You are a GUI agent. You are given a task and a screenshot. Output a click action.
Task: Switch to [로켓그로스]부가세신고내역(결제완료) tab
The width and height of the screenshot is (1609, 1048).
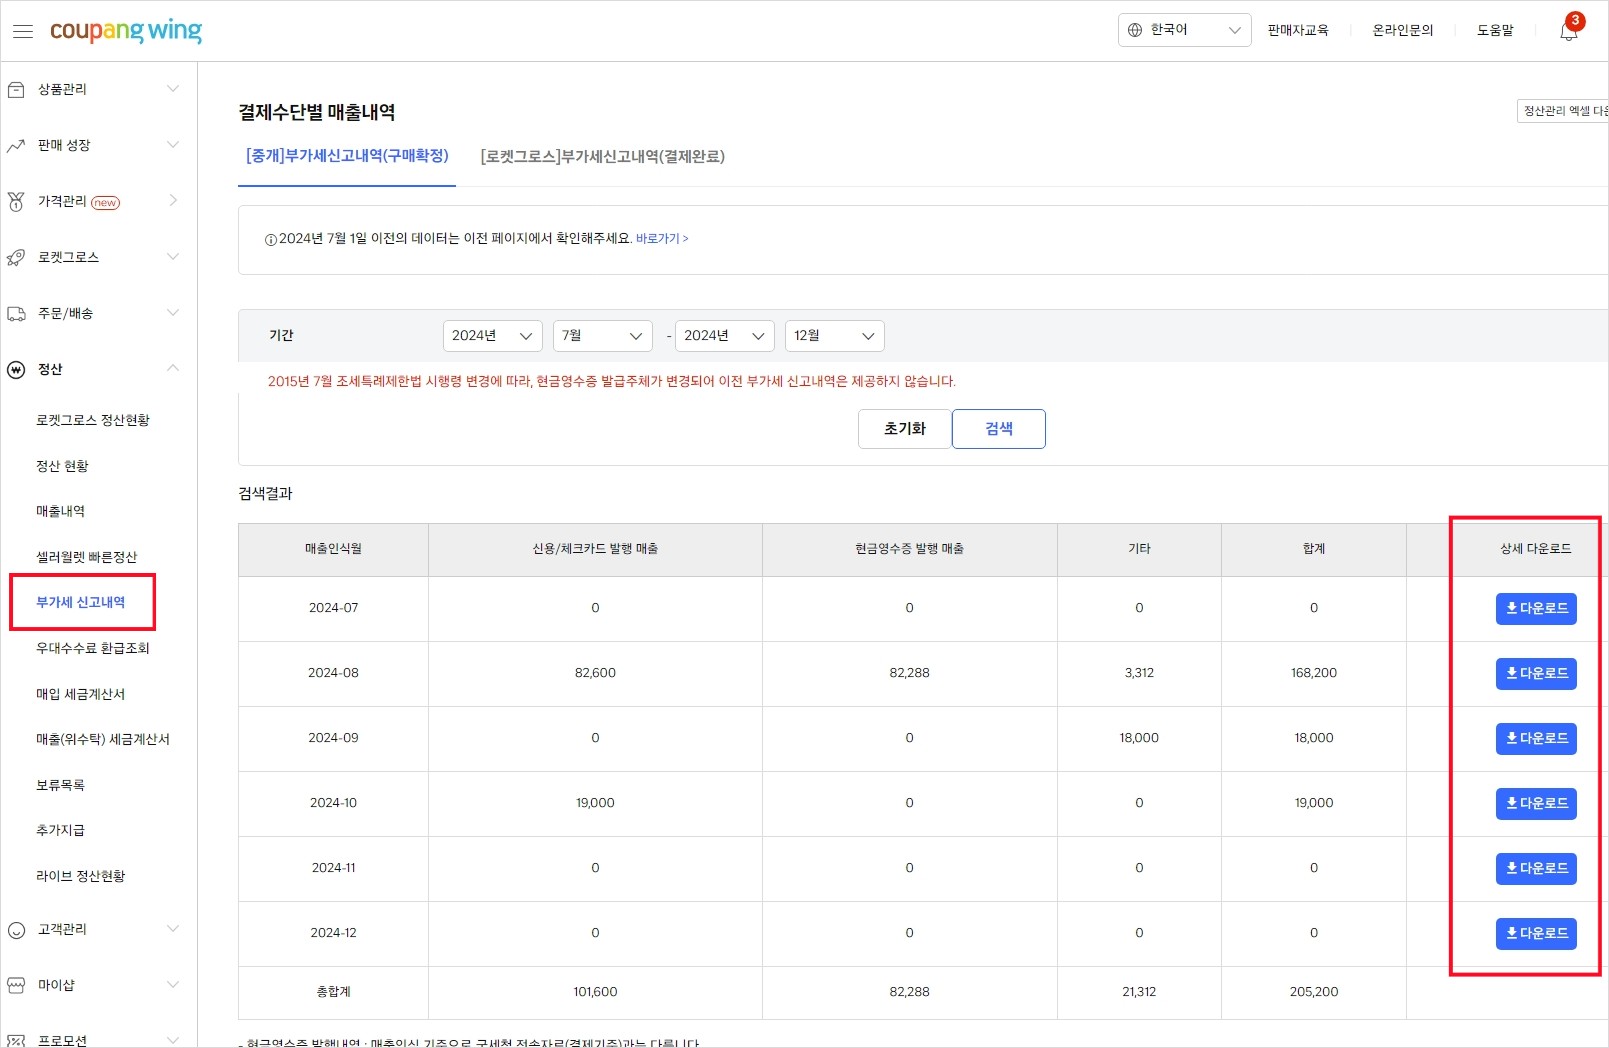coord(602,156)
